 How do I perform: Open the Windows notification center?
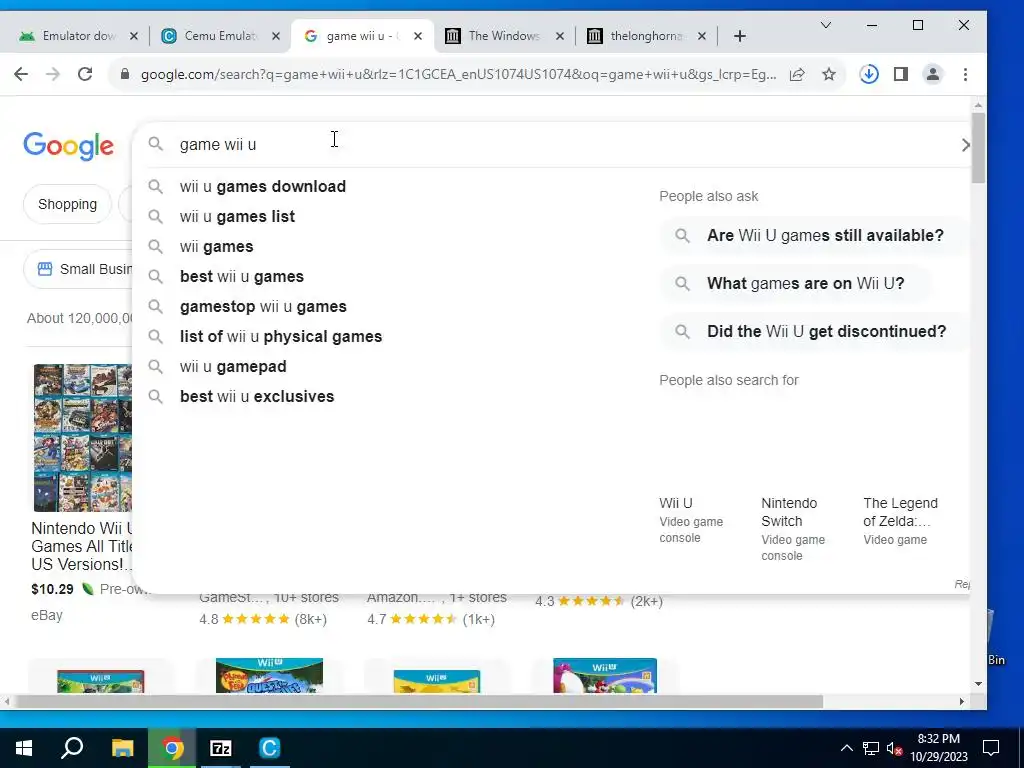991,748
